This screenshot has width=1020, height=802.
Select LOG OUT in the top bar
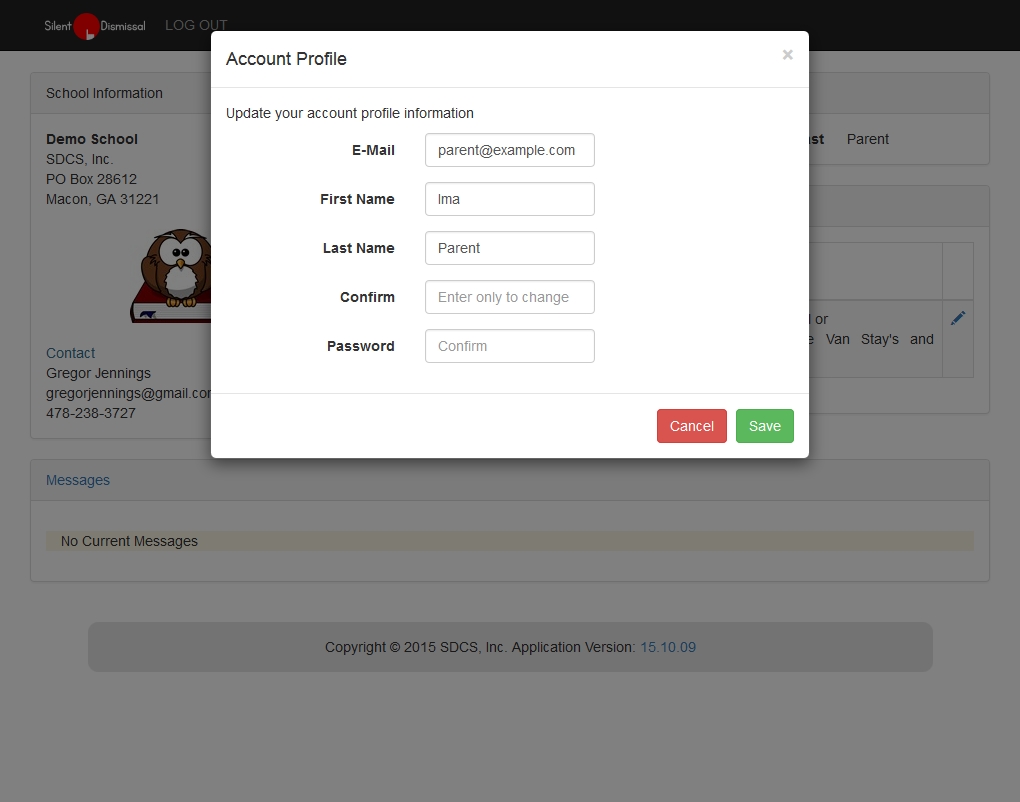(196, 25)
